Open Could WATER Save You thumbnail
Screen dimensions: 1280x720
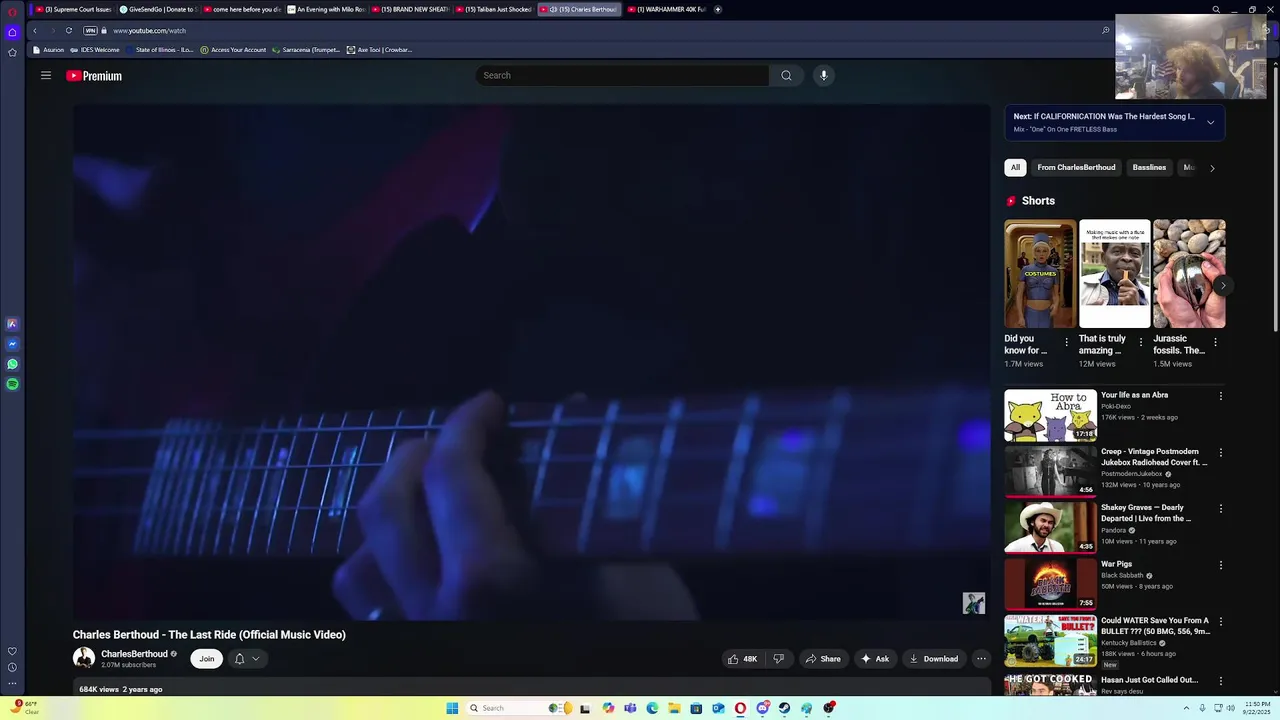pyautogui.click(x=1050, y=640)
